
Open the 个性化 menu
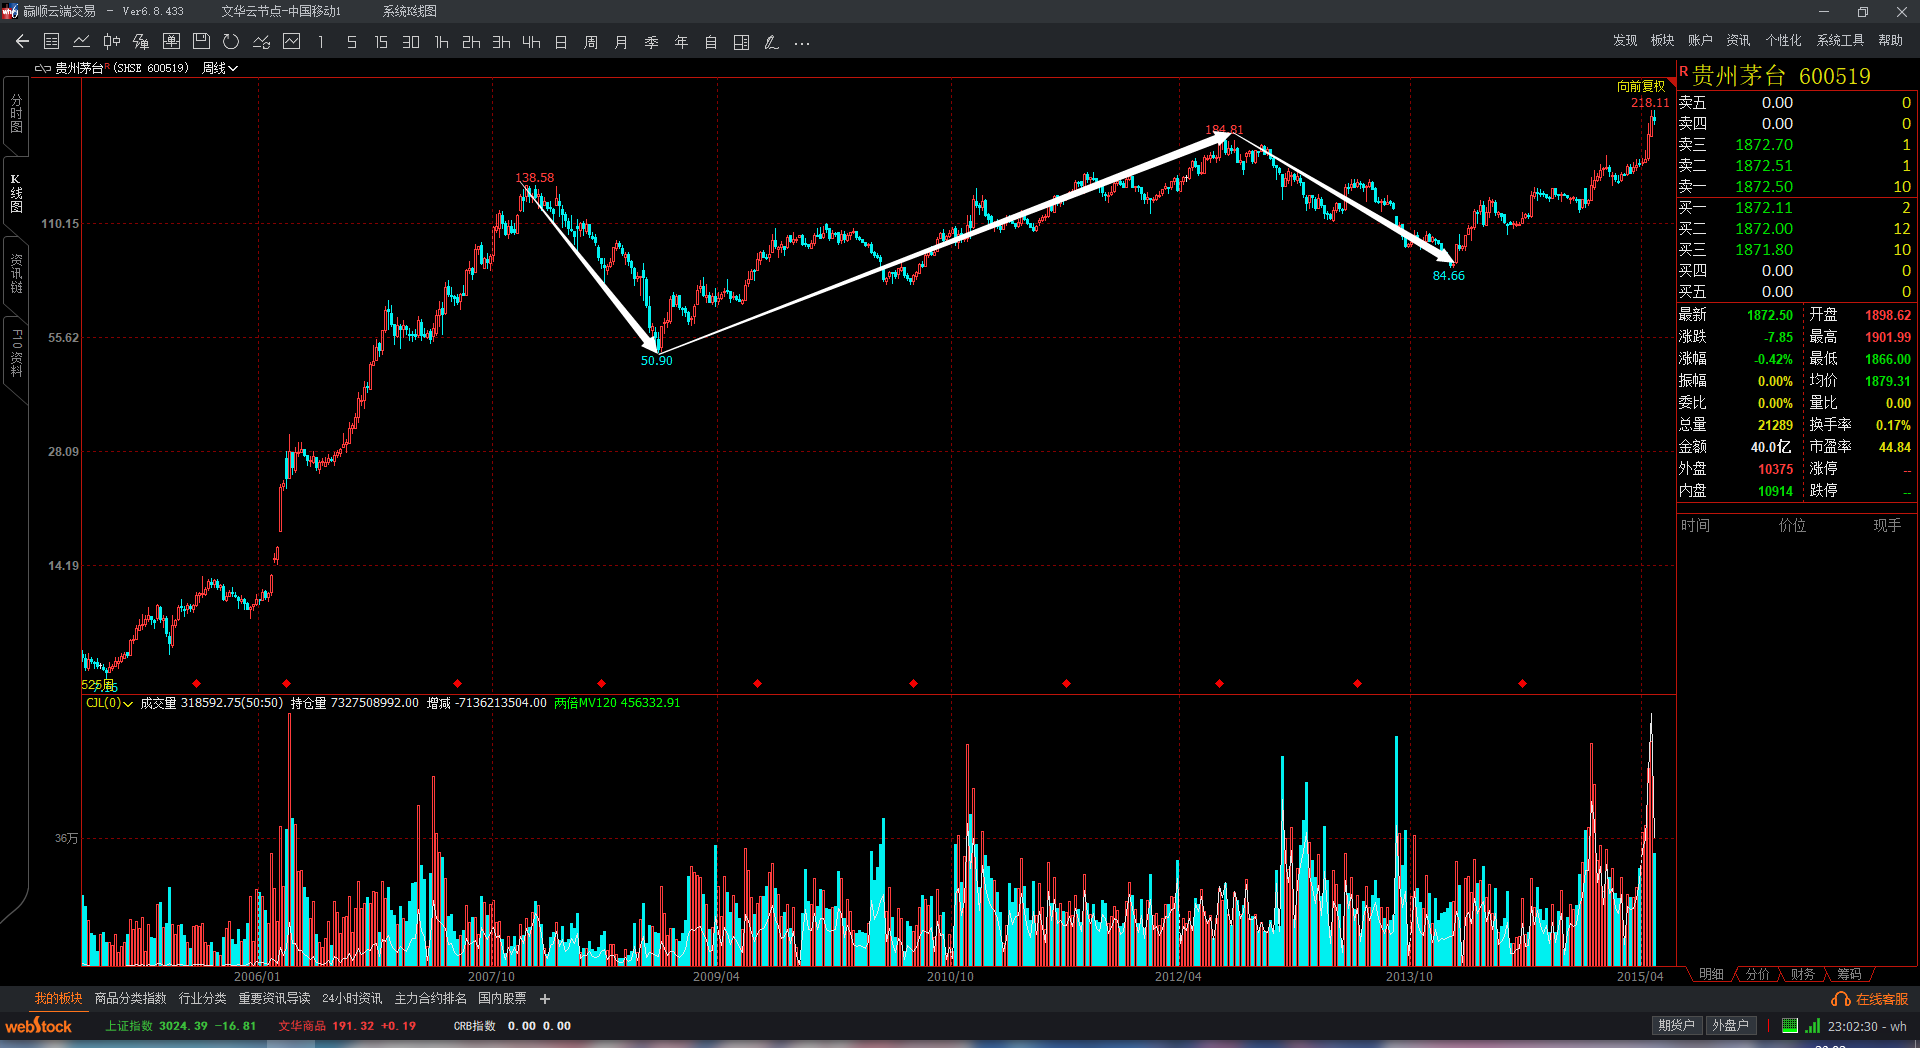1783,40
